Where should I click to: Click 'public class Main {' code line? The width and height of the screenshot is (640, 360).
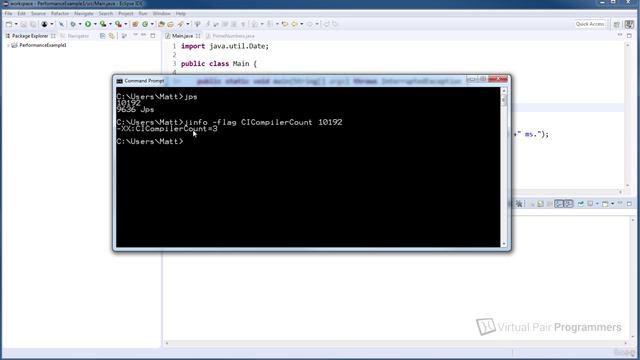219,64
